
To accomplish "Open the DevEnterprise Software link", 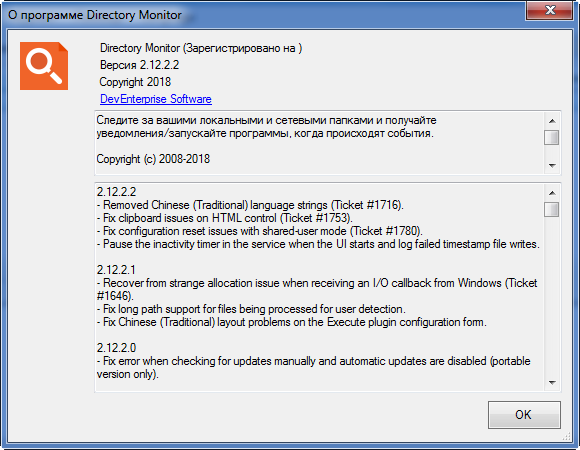I will (156, 99).
